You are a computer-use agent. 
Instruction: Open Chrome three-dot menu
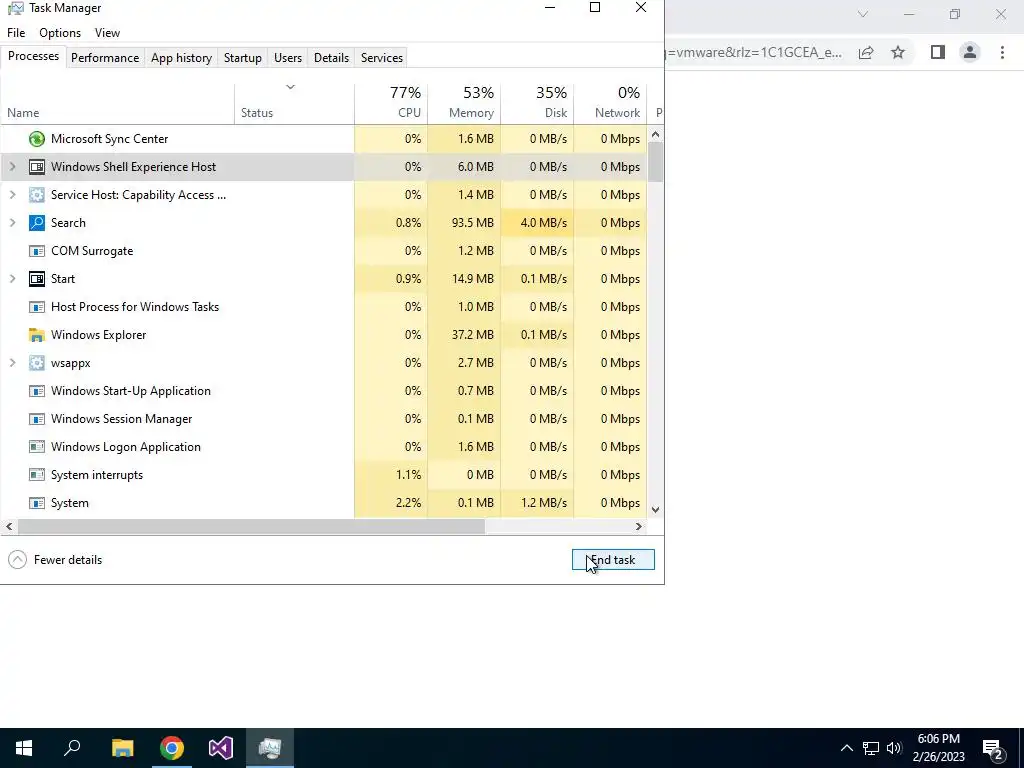(x=1002, y=52)
